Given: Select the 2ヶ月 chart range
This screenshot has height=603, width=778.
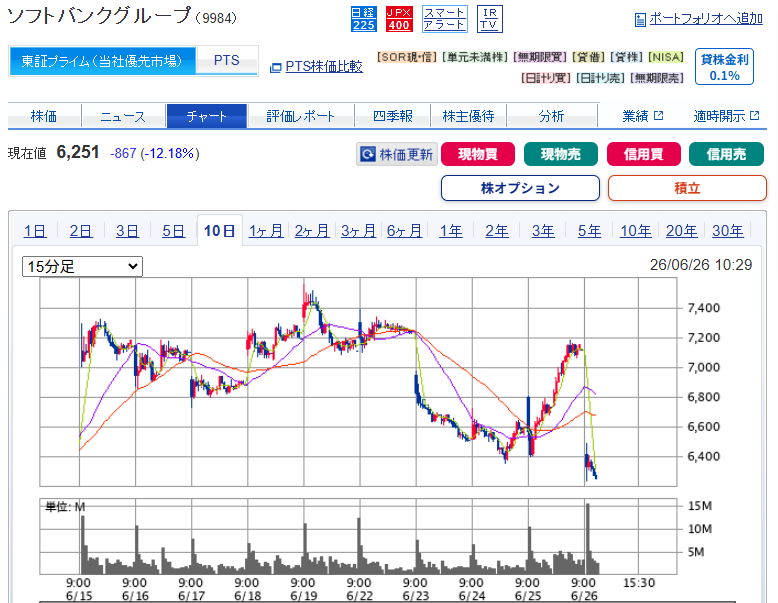Looking at the screenshot, I should click(x=312, y=231).
